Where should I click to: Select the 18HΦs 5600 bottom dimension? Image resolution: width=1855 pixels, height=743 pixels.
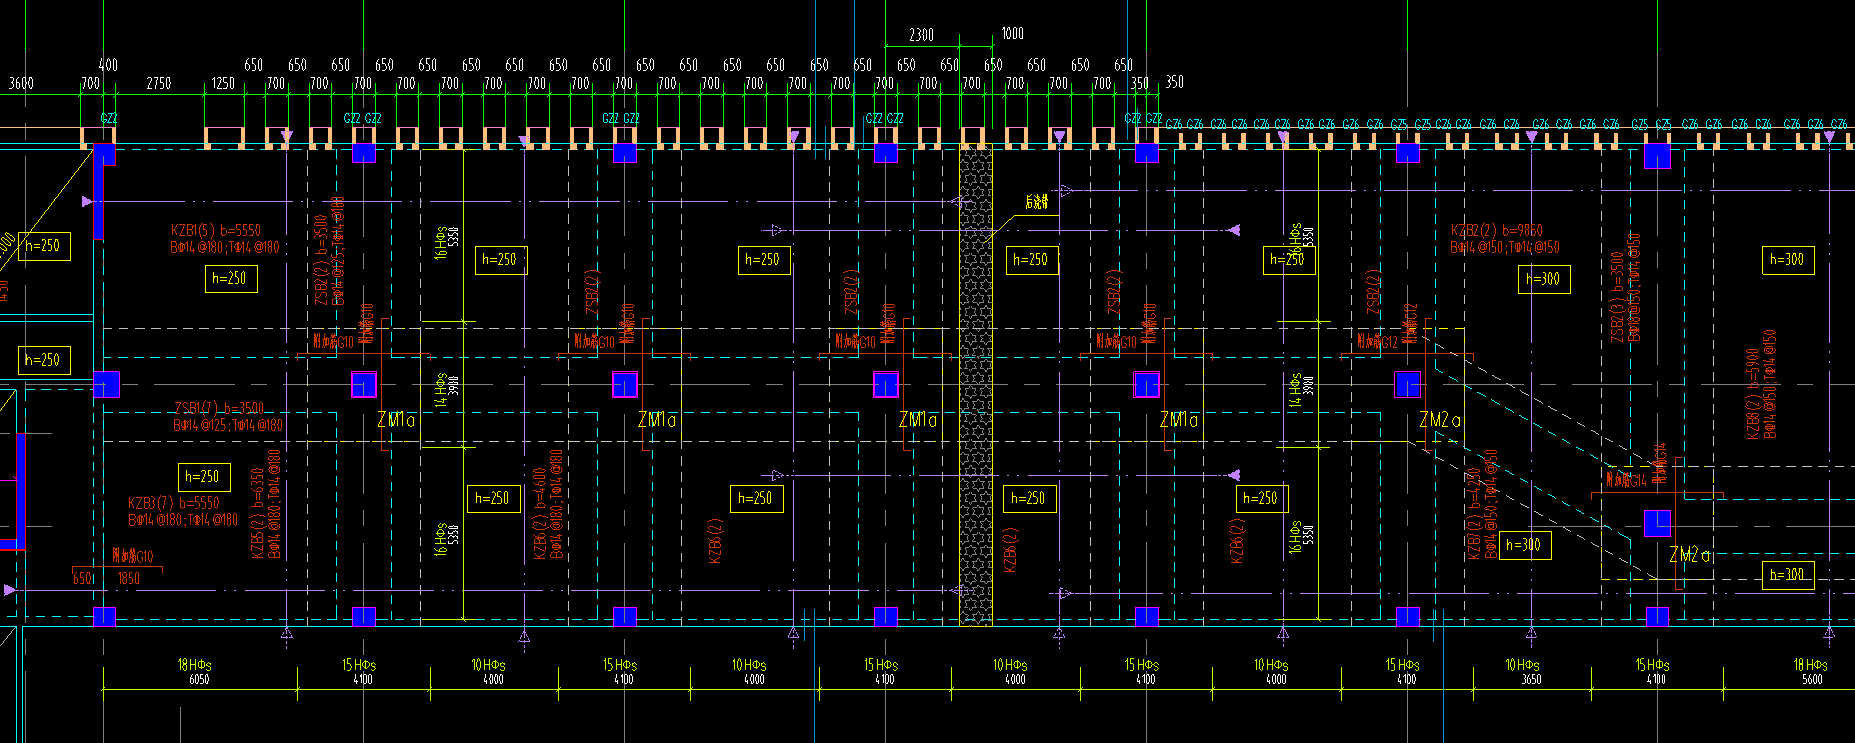click(x=1811, y=671)
